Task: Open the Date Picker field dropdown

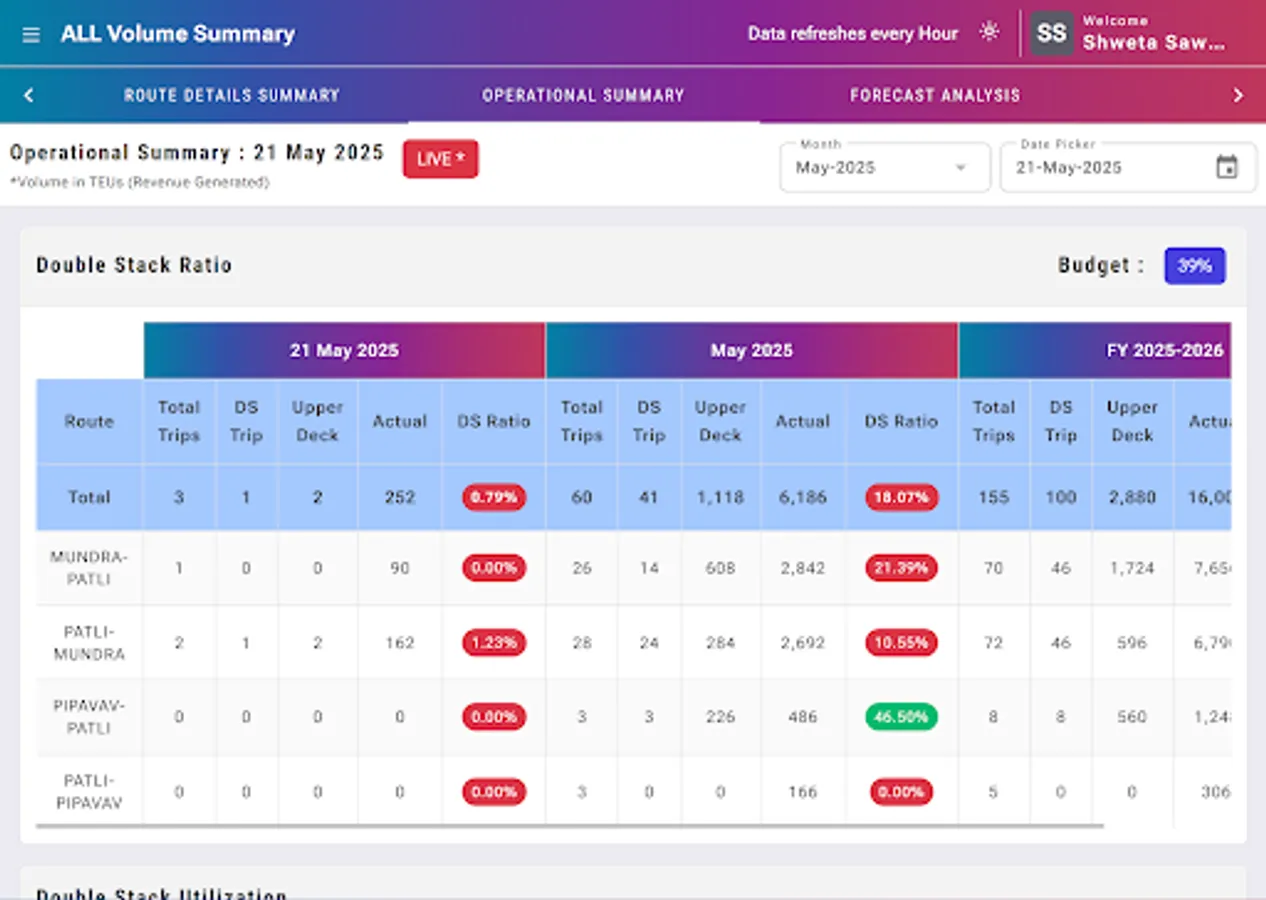Action: point(1128,167)
